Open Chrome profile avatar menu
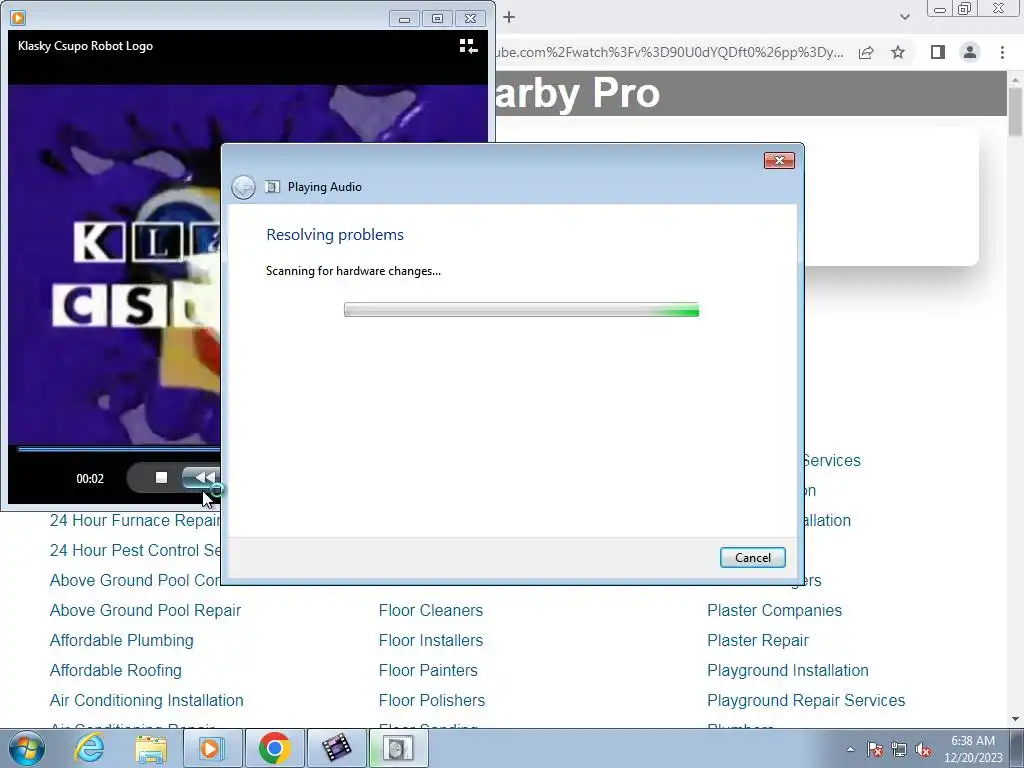This screenshot has height=768, width=1024. pyautogui.click(x=970, y=52)
